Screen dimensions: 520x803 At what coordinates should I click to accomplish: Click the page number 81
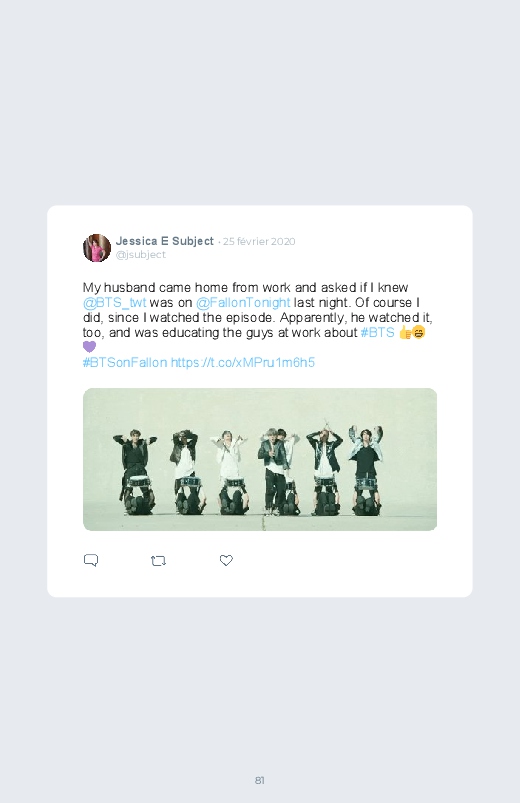[260, 780]
